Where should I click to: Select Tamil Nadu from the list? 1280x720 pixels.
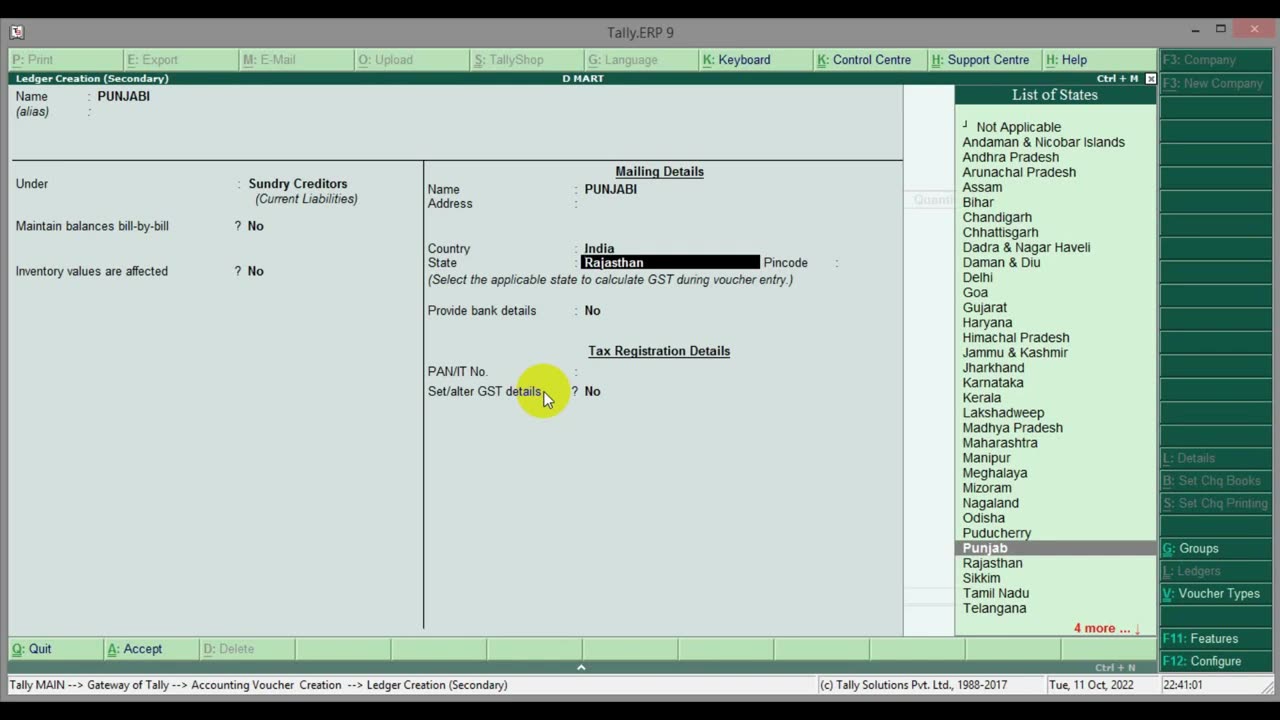point(995,593)
